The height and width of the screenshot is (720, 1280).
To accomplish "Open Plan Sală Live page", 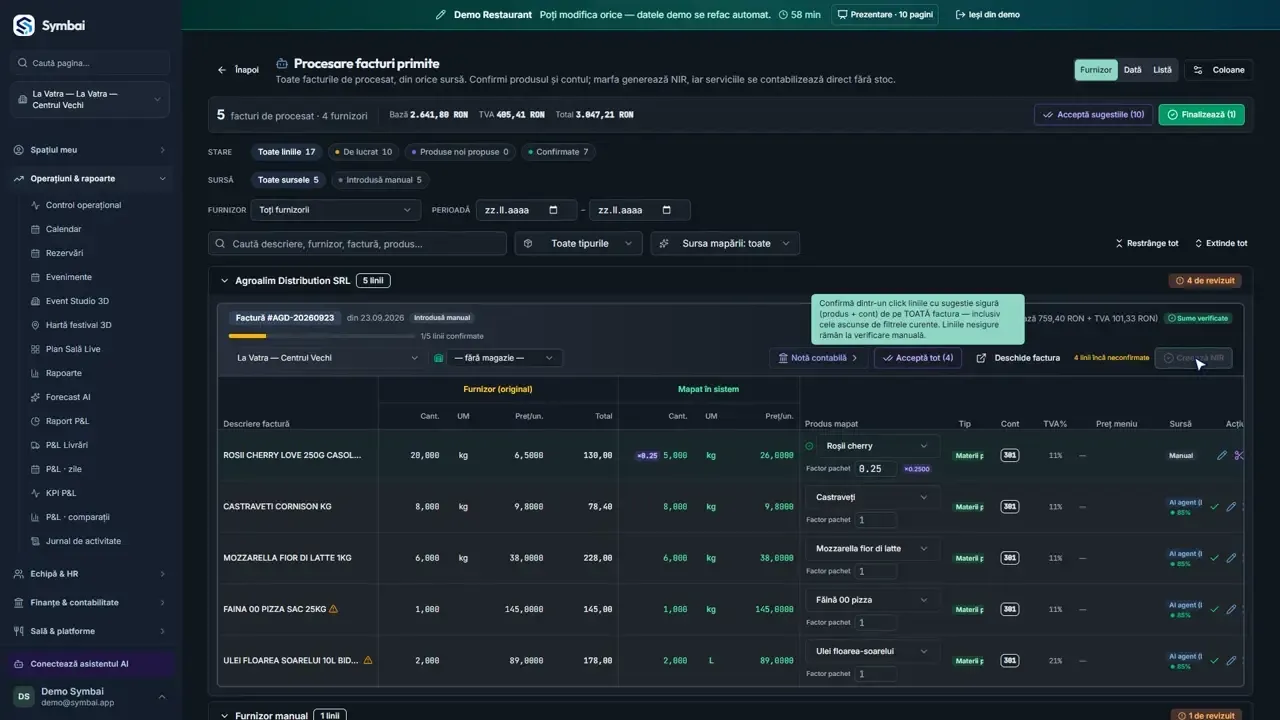I will click(73, 349).
